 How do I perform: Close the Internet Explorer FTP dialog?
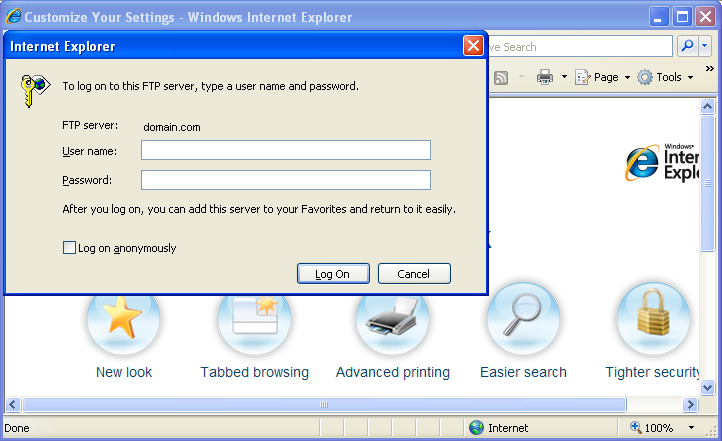coord(473,46)
